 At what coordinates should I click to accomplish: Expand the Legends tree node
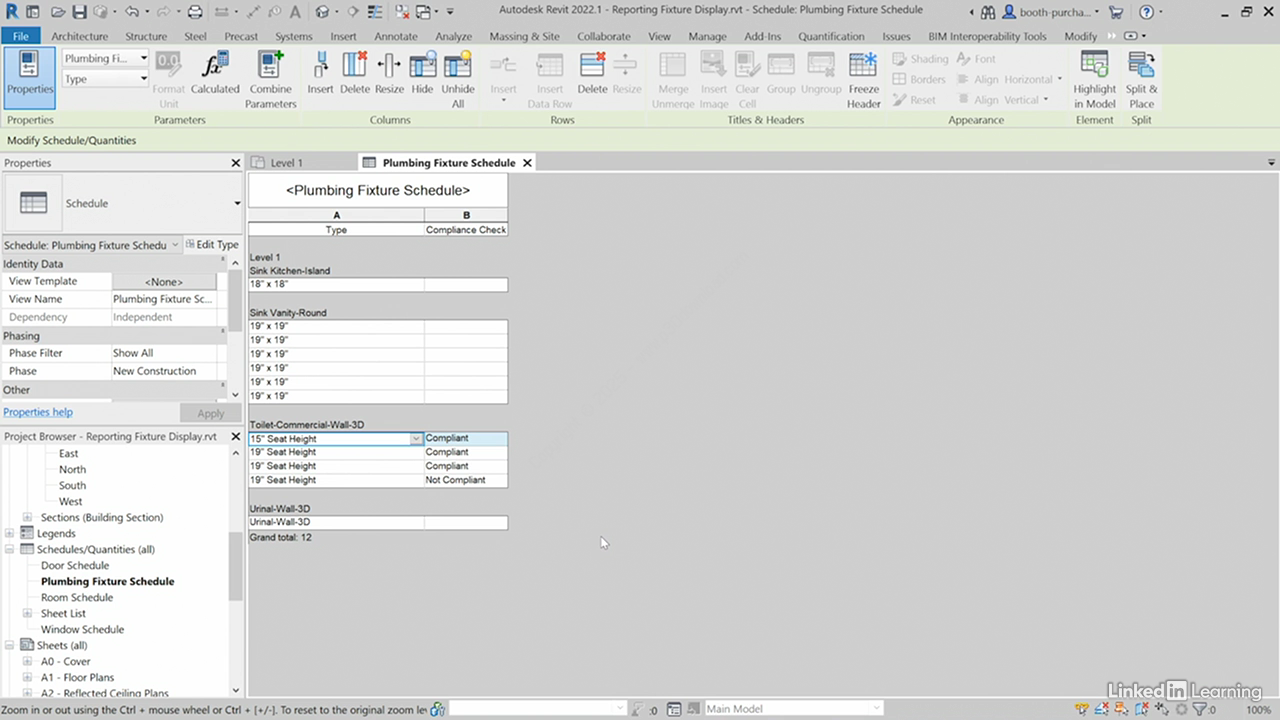(10, 533)
